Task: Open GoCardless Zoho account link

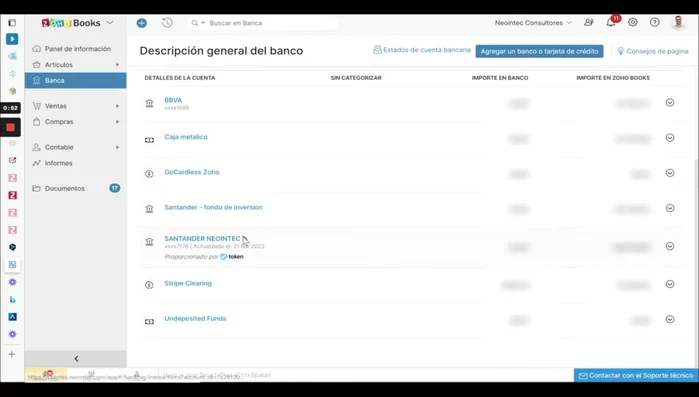Action: (x=192, y=172)
